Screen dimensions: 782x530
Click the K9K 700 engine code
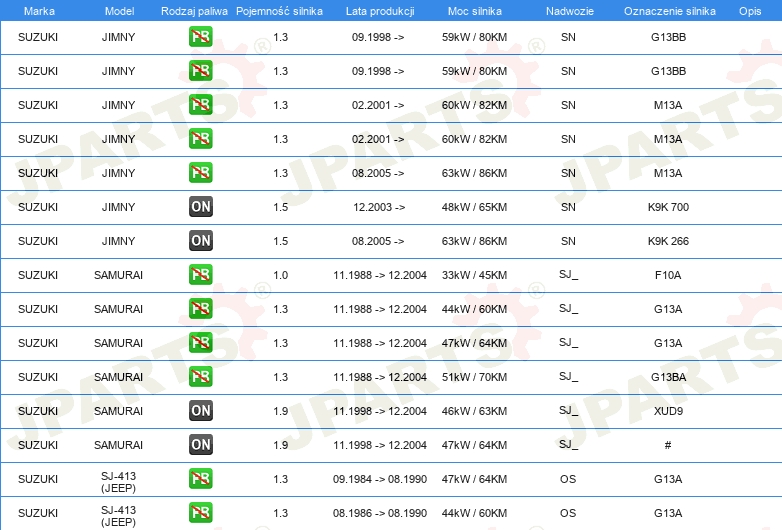coord(668,207)
